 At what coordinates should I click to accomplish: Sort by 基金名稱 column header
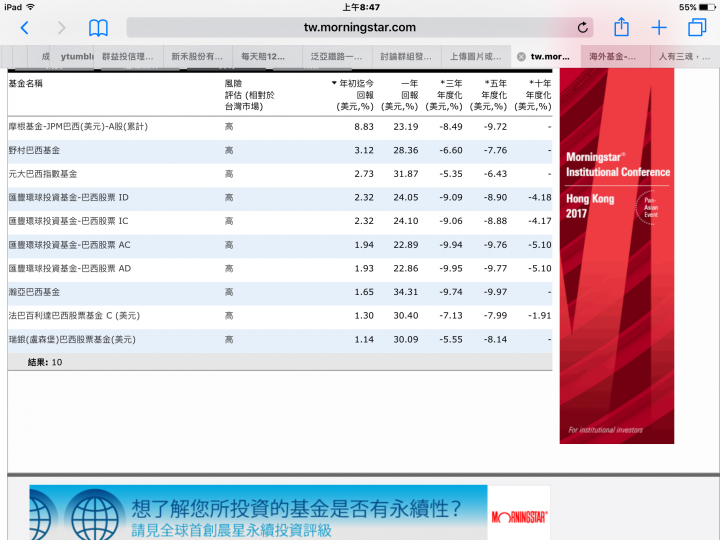[26, 83]
